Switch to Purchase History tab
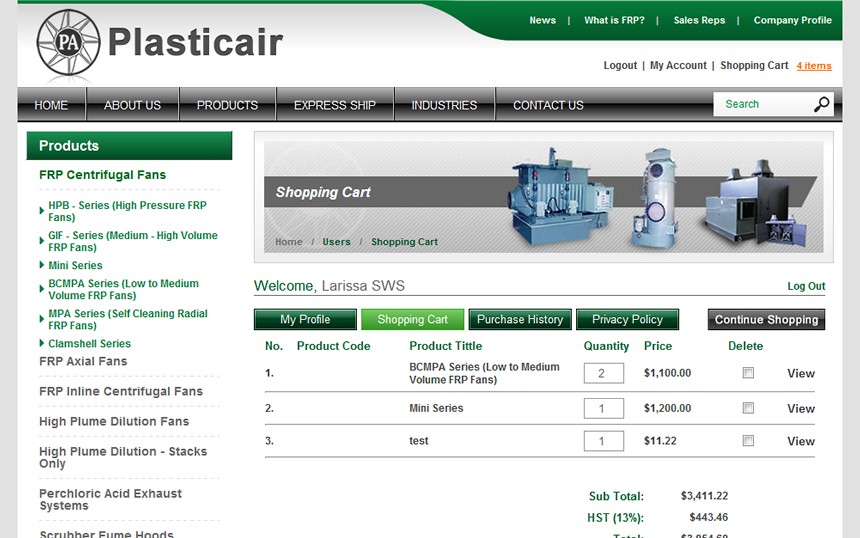860x538 pixels. (x=520, y=320)
